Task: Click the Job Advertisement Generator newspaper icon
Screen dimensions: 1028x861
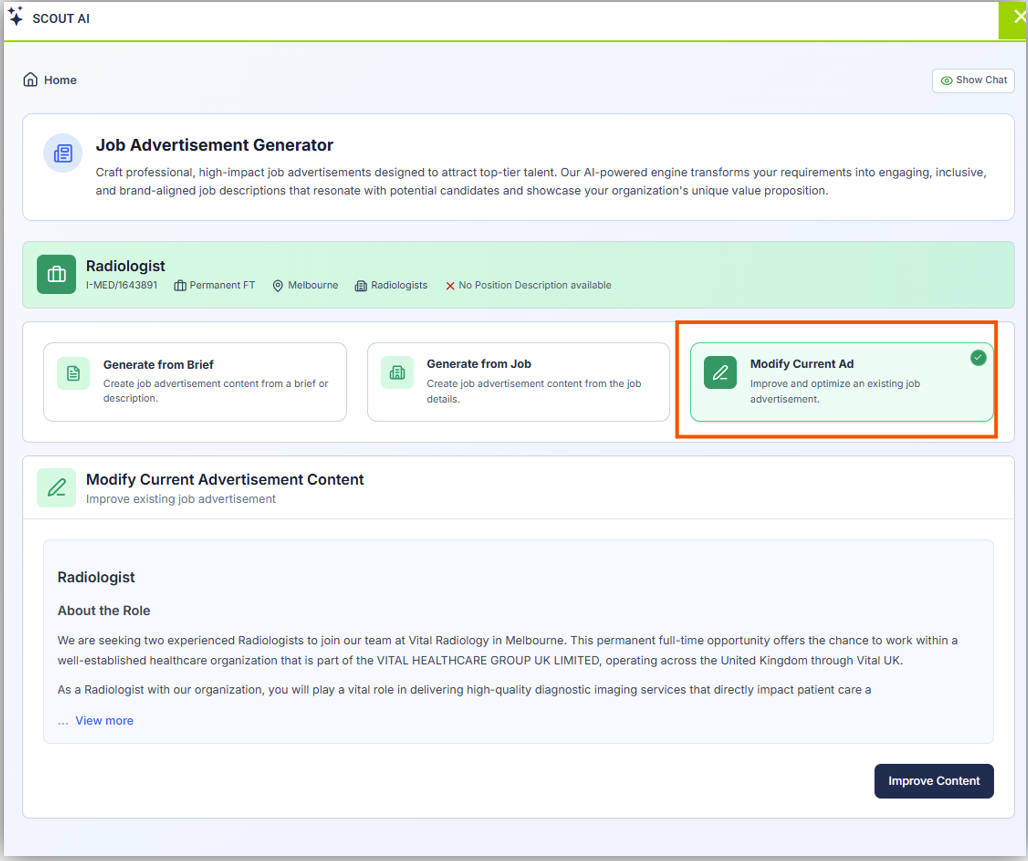Action: pos(63,153)
